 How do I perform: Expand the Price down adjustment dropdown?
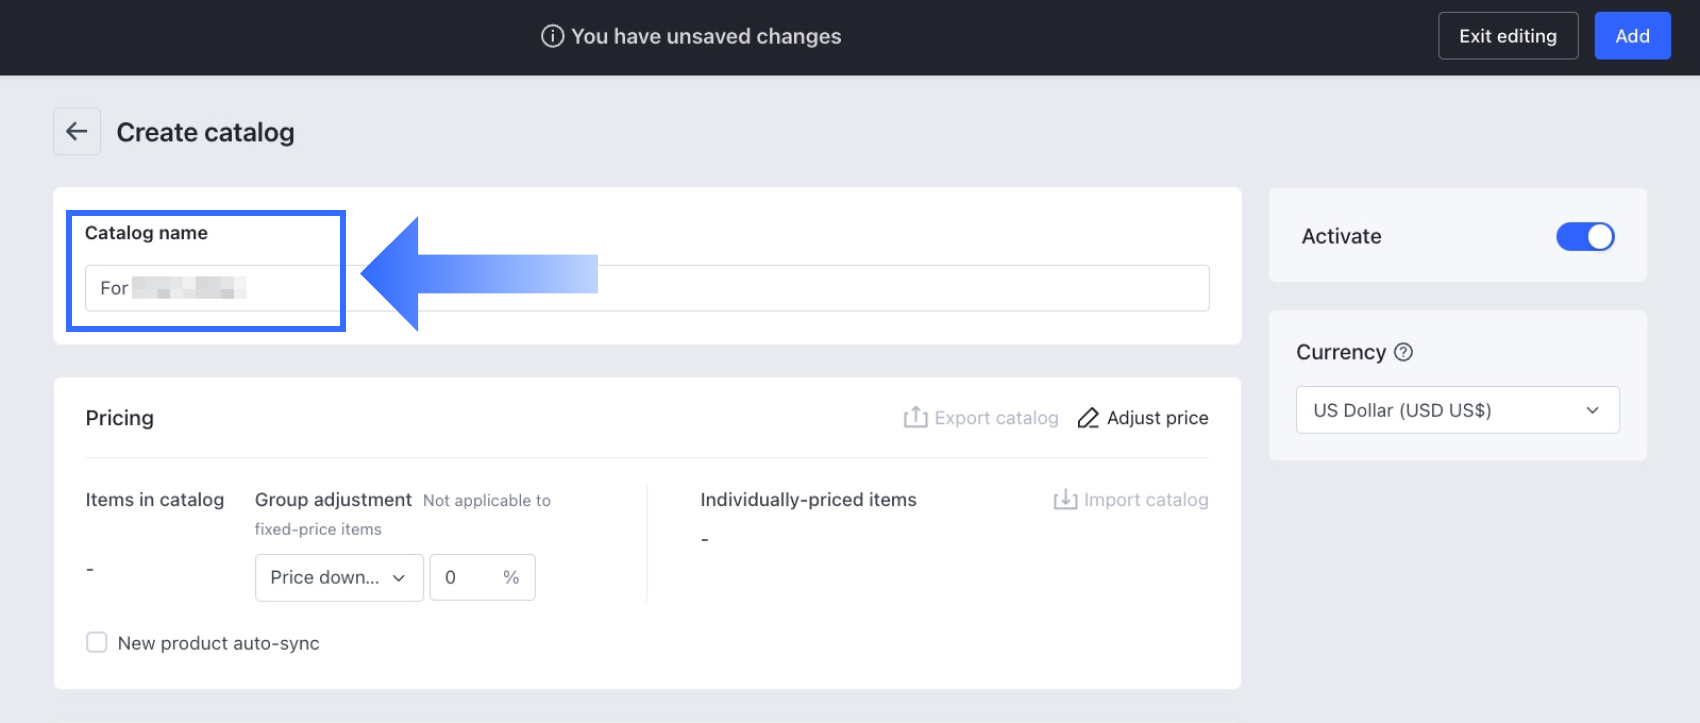coord(339,577)
